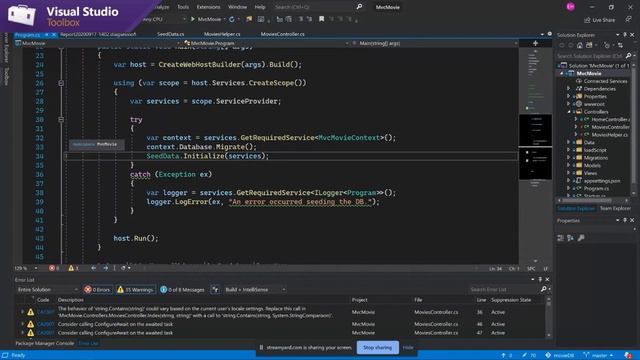This screenshot has width=640, height=360.
Task: Open the Extensions menu
Action: pyautogui.click(x=208, y=7)
